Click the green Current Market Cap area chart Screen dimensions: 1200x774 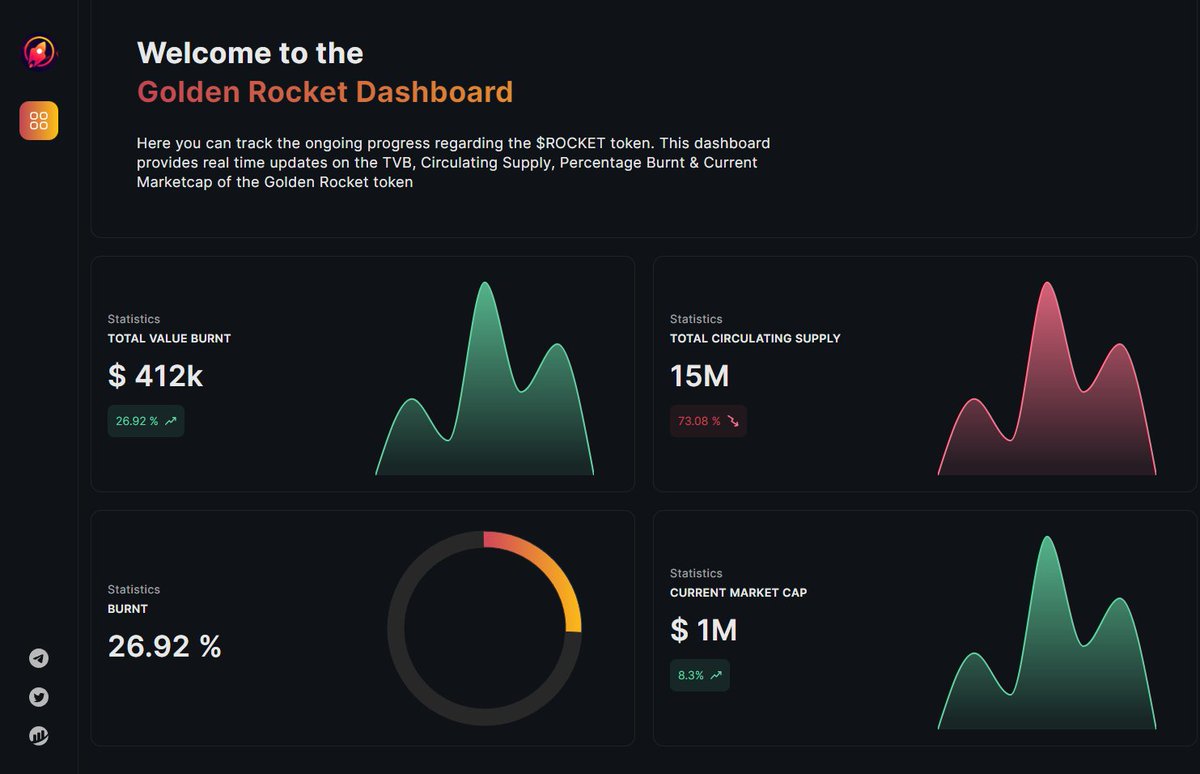point(1047,632)
